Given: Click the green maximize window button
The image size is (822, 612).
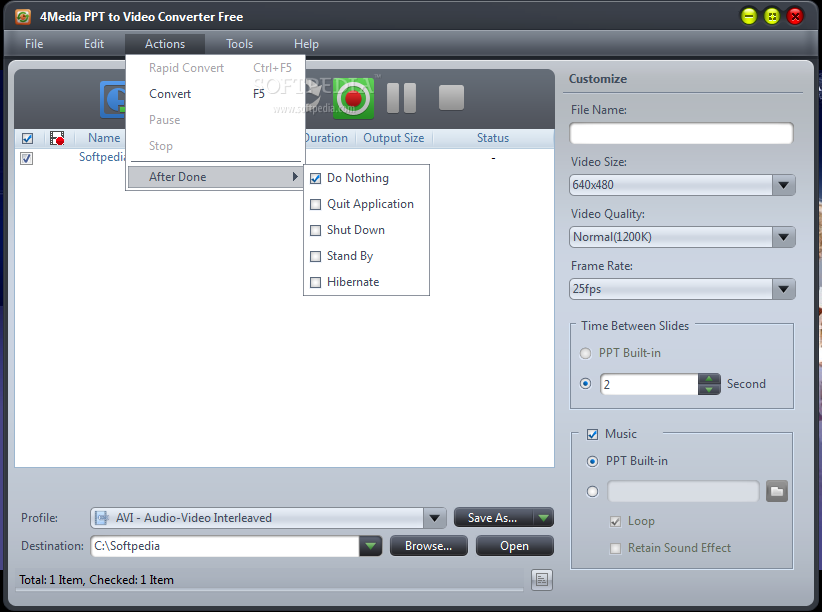Looking at the screenshot, I should point(772,16).
